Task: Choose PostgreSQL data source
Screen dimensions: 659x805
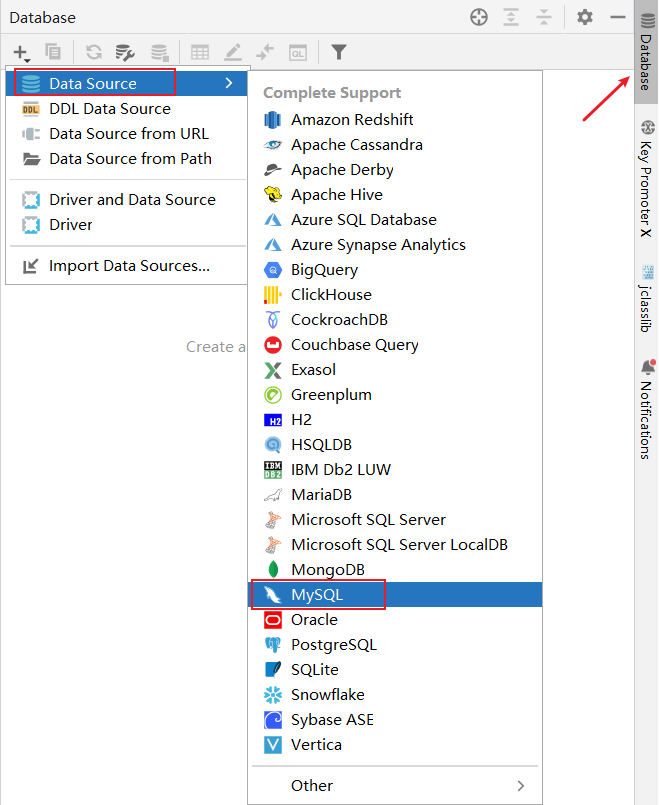Action: (x=333, y=645)
